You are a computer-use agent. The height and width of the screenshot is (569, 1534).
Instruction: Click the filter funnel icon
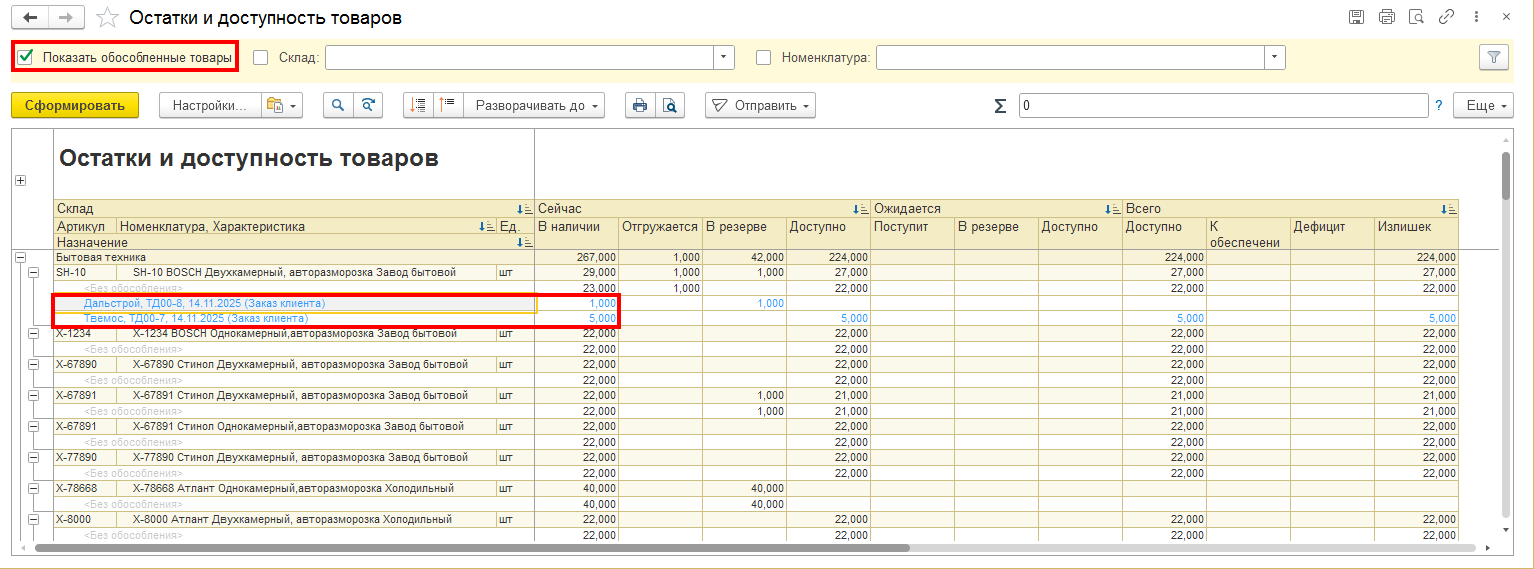coord(1494,57)
